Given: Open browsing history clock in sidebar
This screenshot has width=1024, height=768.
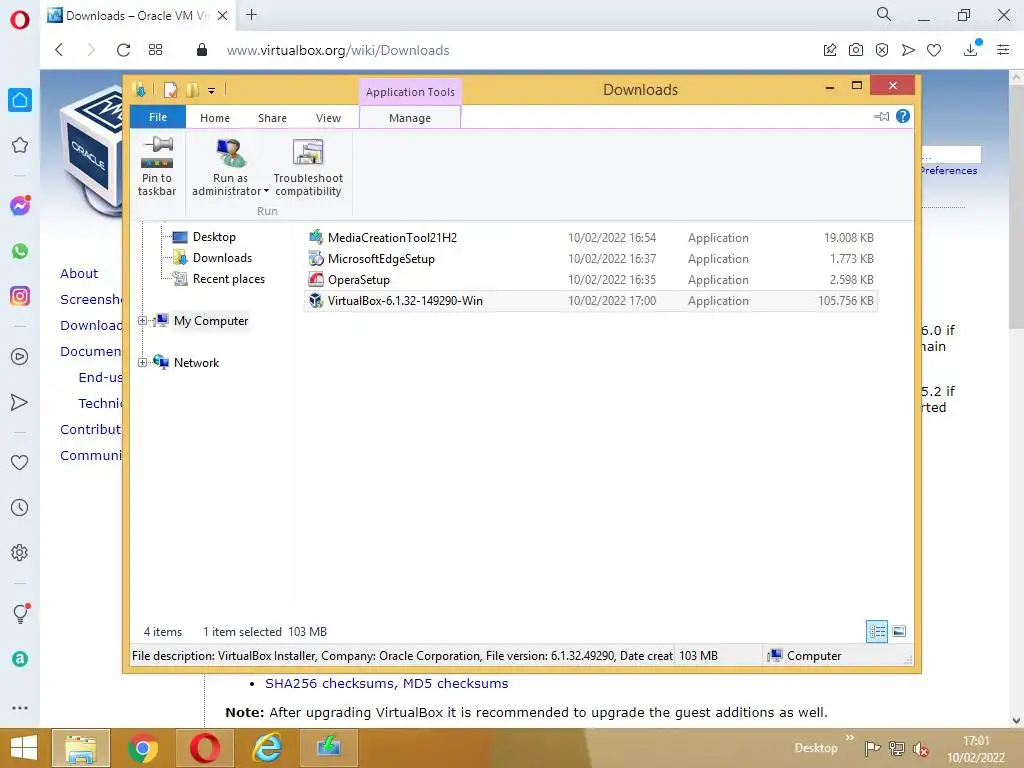Looking at the screenshot, I should coord(20,507).
